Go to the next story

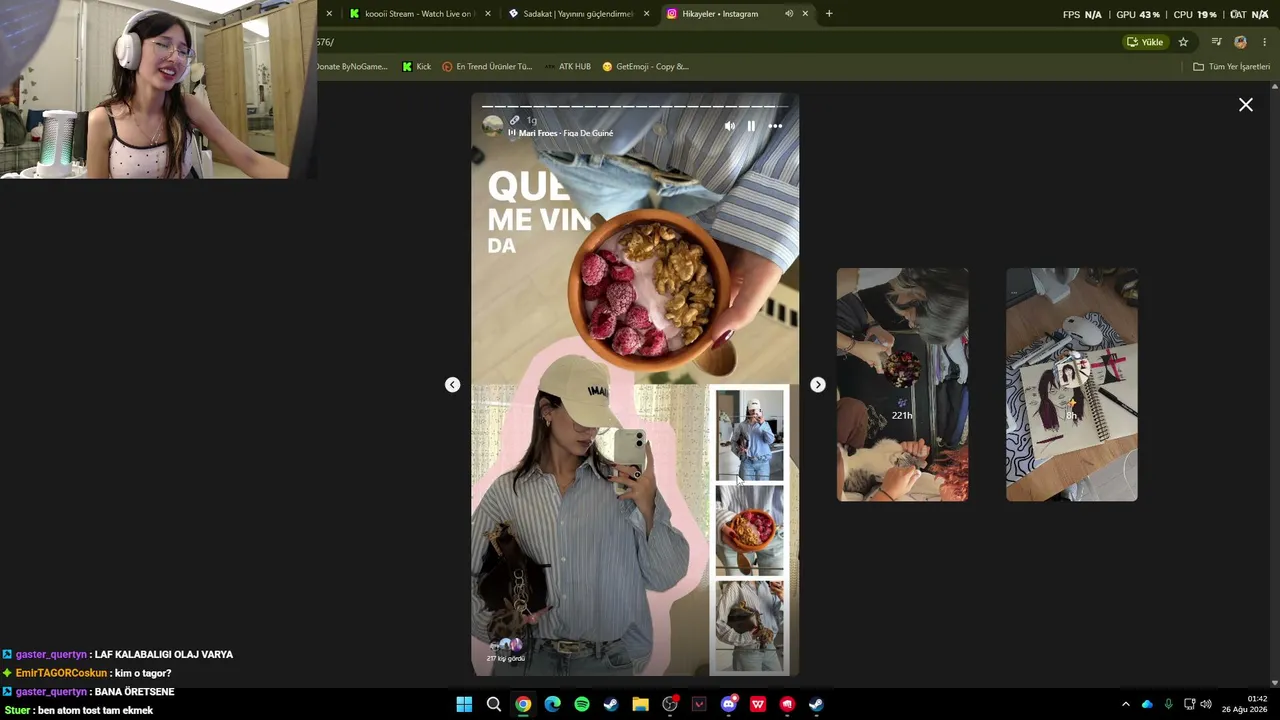click(818, 385)
